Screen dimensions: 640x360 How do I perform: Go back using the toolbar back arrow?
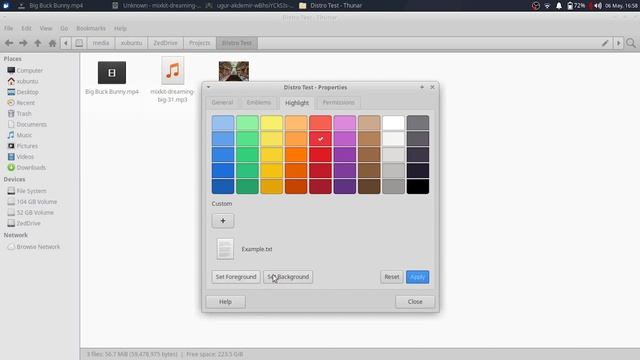[9, 43]
